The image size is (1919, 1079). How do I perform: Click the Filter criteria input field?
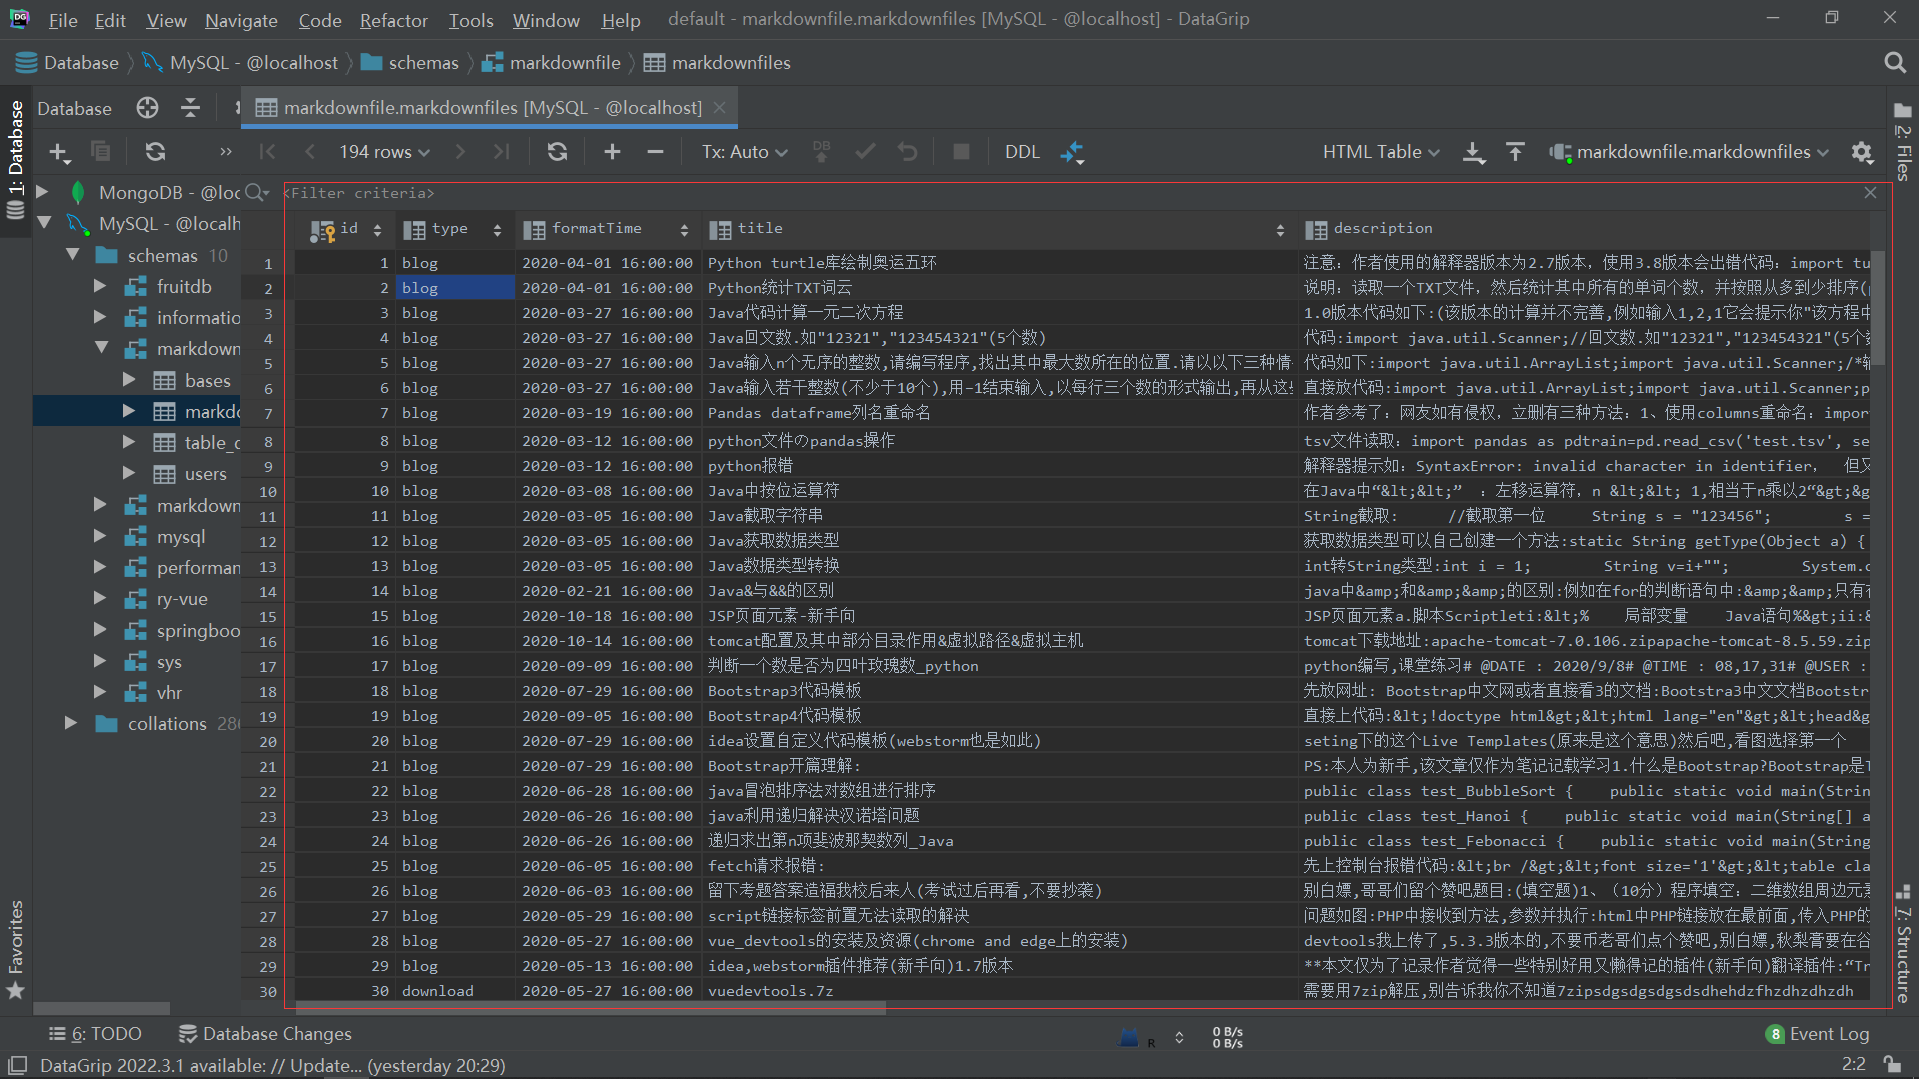pyautogui.click(x=1070, y=193)
